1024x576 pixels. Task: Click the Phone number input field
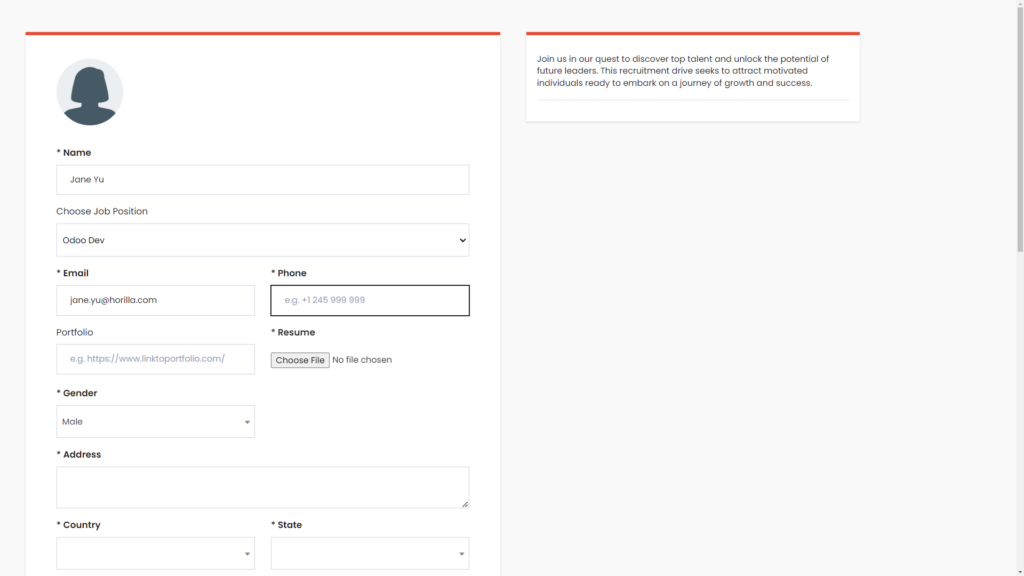pos(369,300)
